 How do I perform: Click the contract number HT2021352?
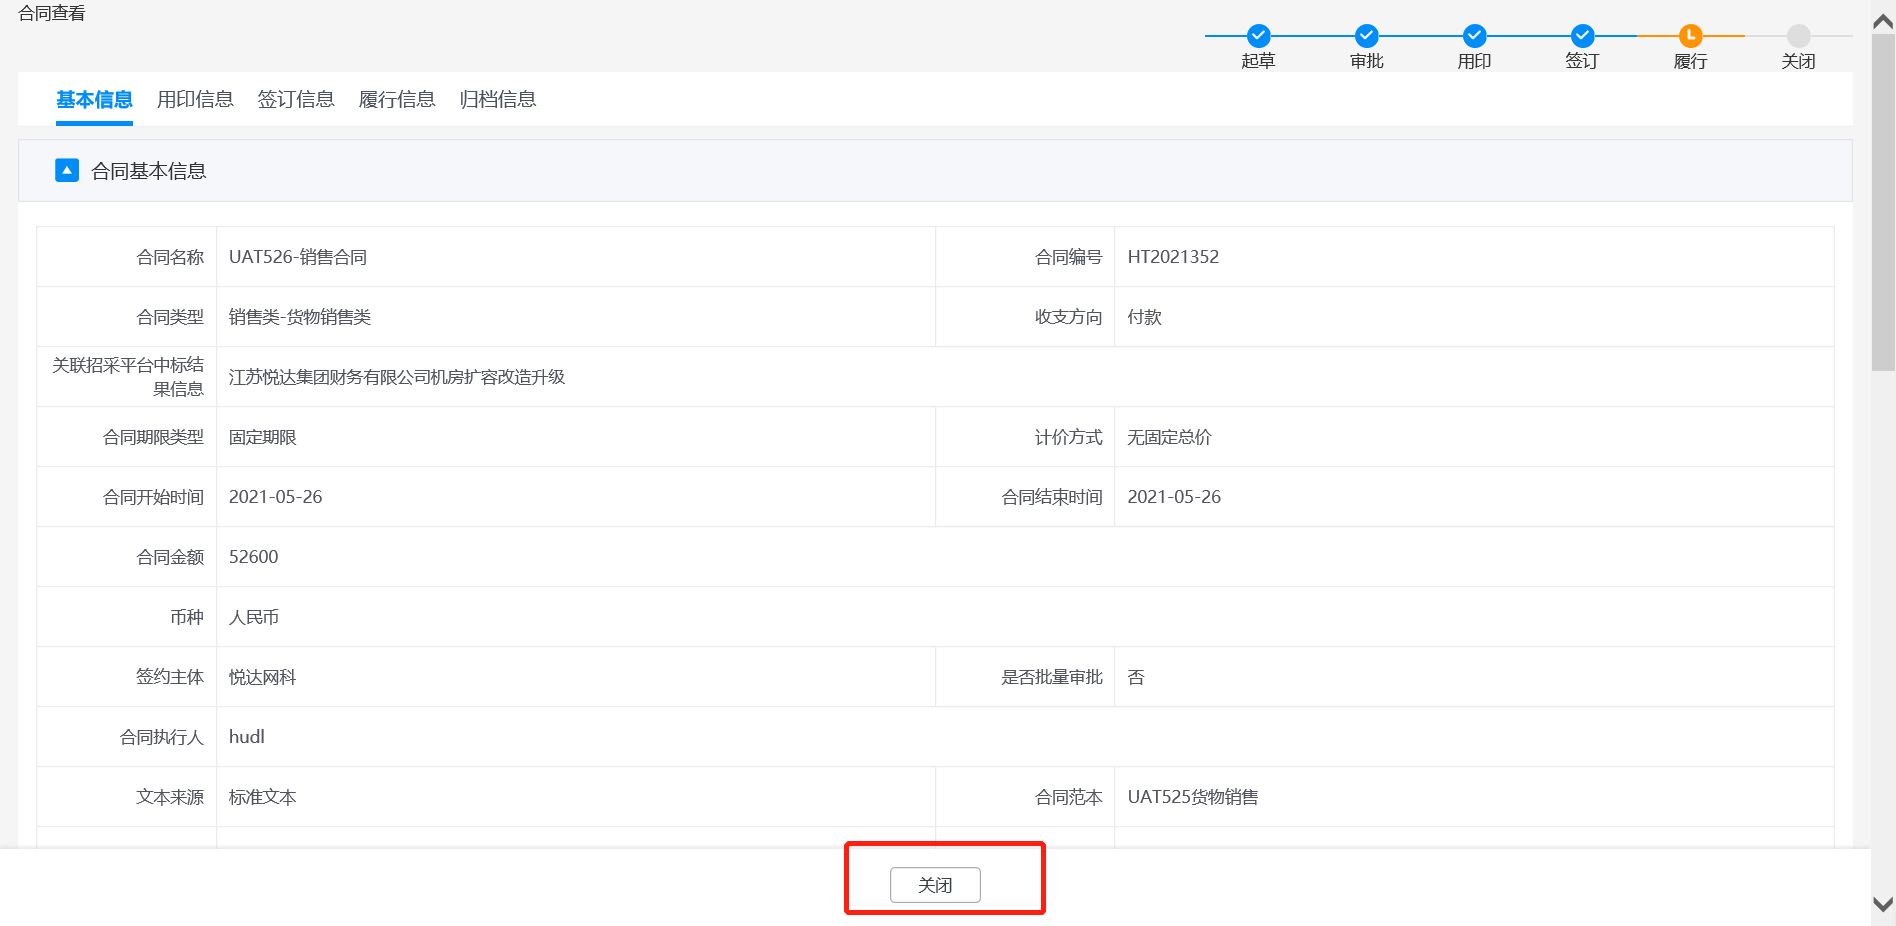click(1173, 257)
